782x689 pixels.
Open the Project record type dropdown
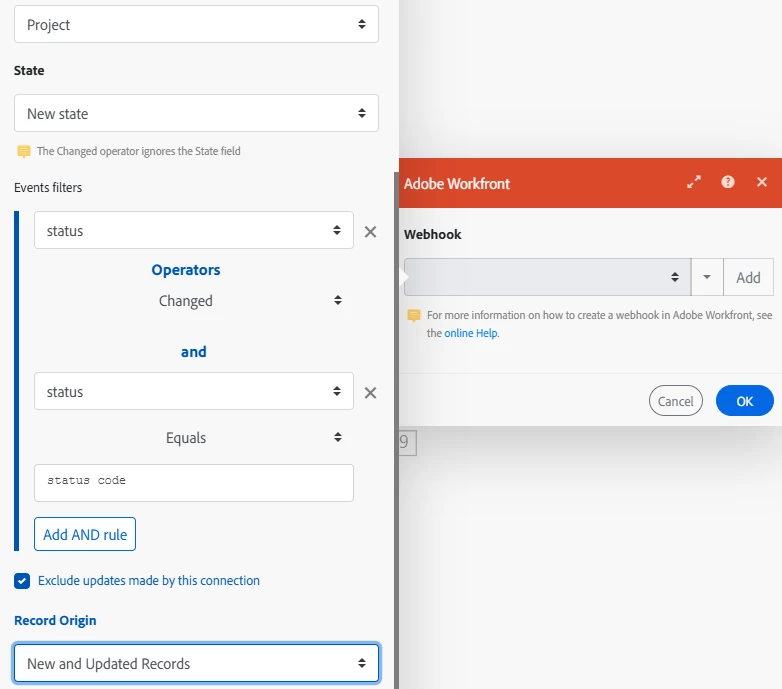pos(196,24)
